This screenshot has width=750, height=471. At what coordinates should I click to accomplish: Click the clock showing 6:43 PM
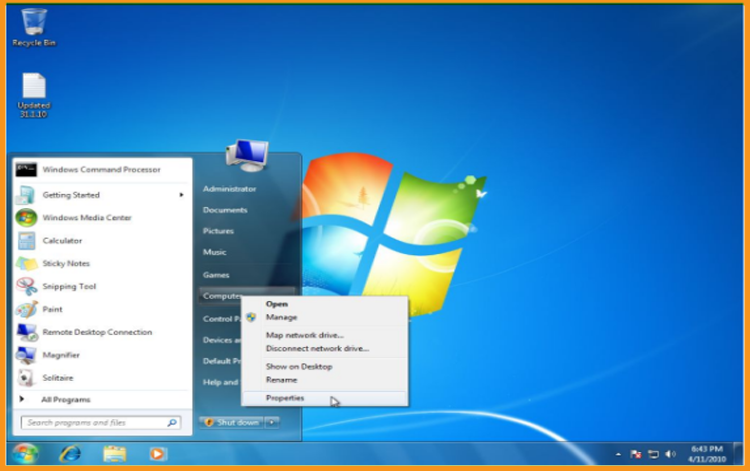pos(707,454)
